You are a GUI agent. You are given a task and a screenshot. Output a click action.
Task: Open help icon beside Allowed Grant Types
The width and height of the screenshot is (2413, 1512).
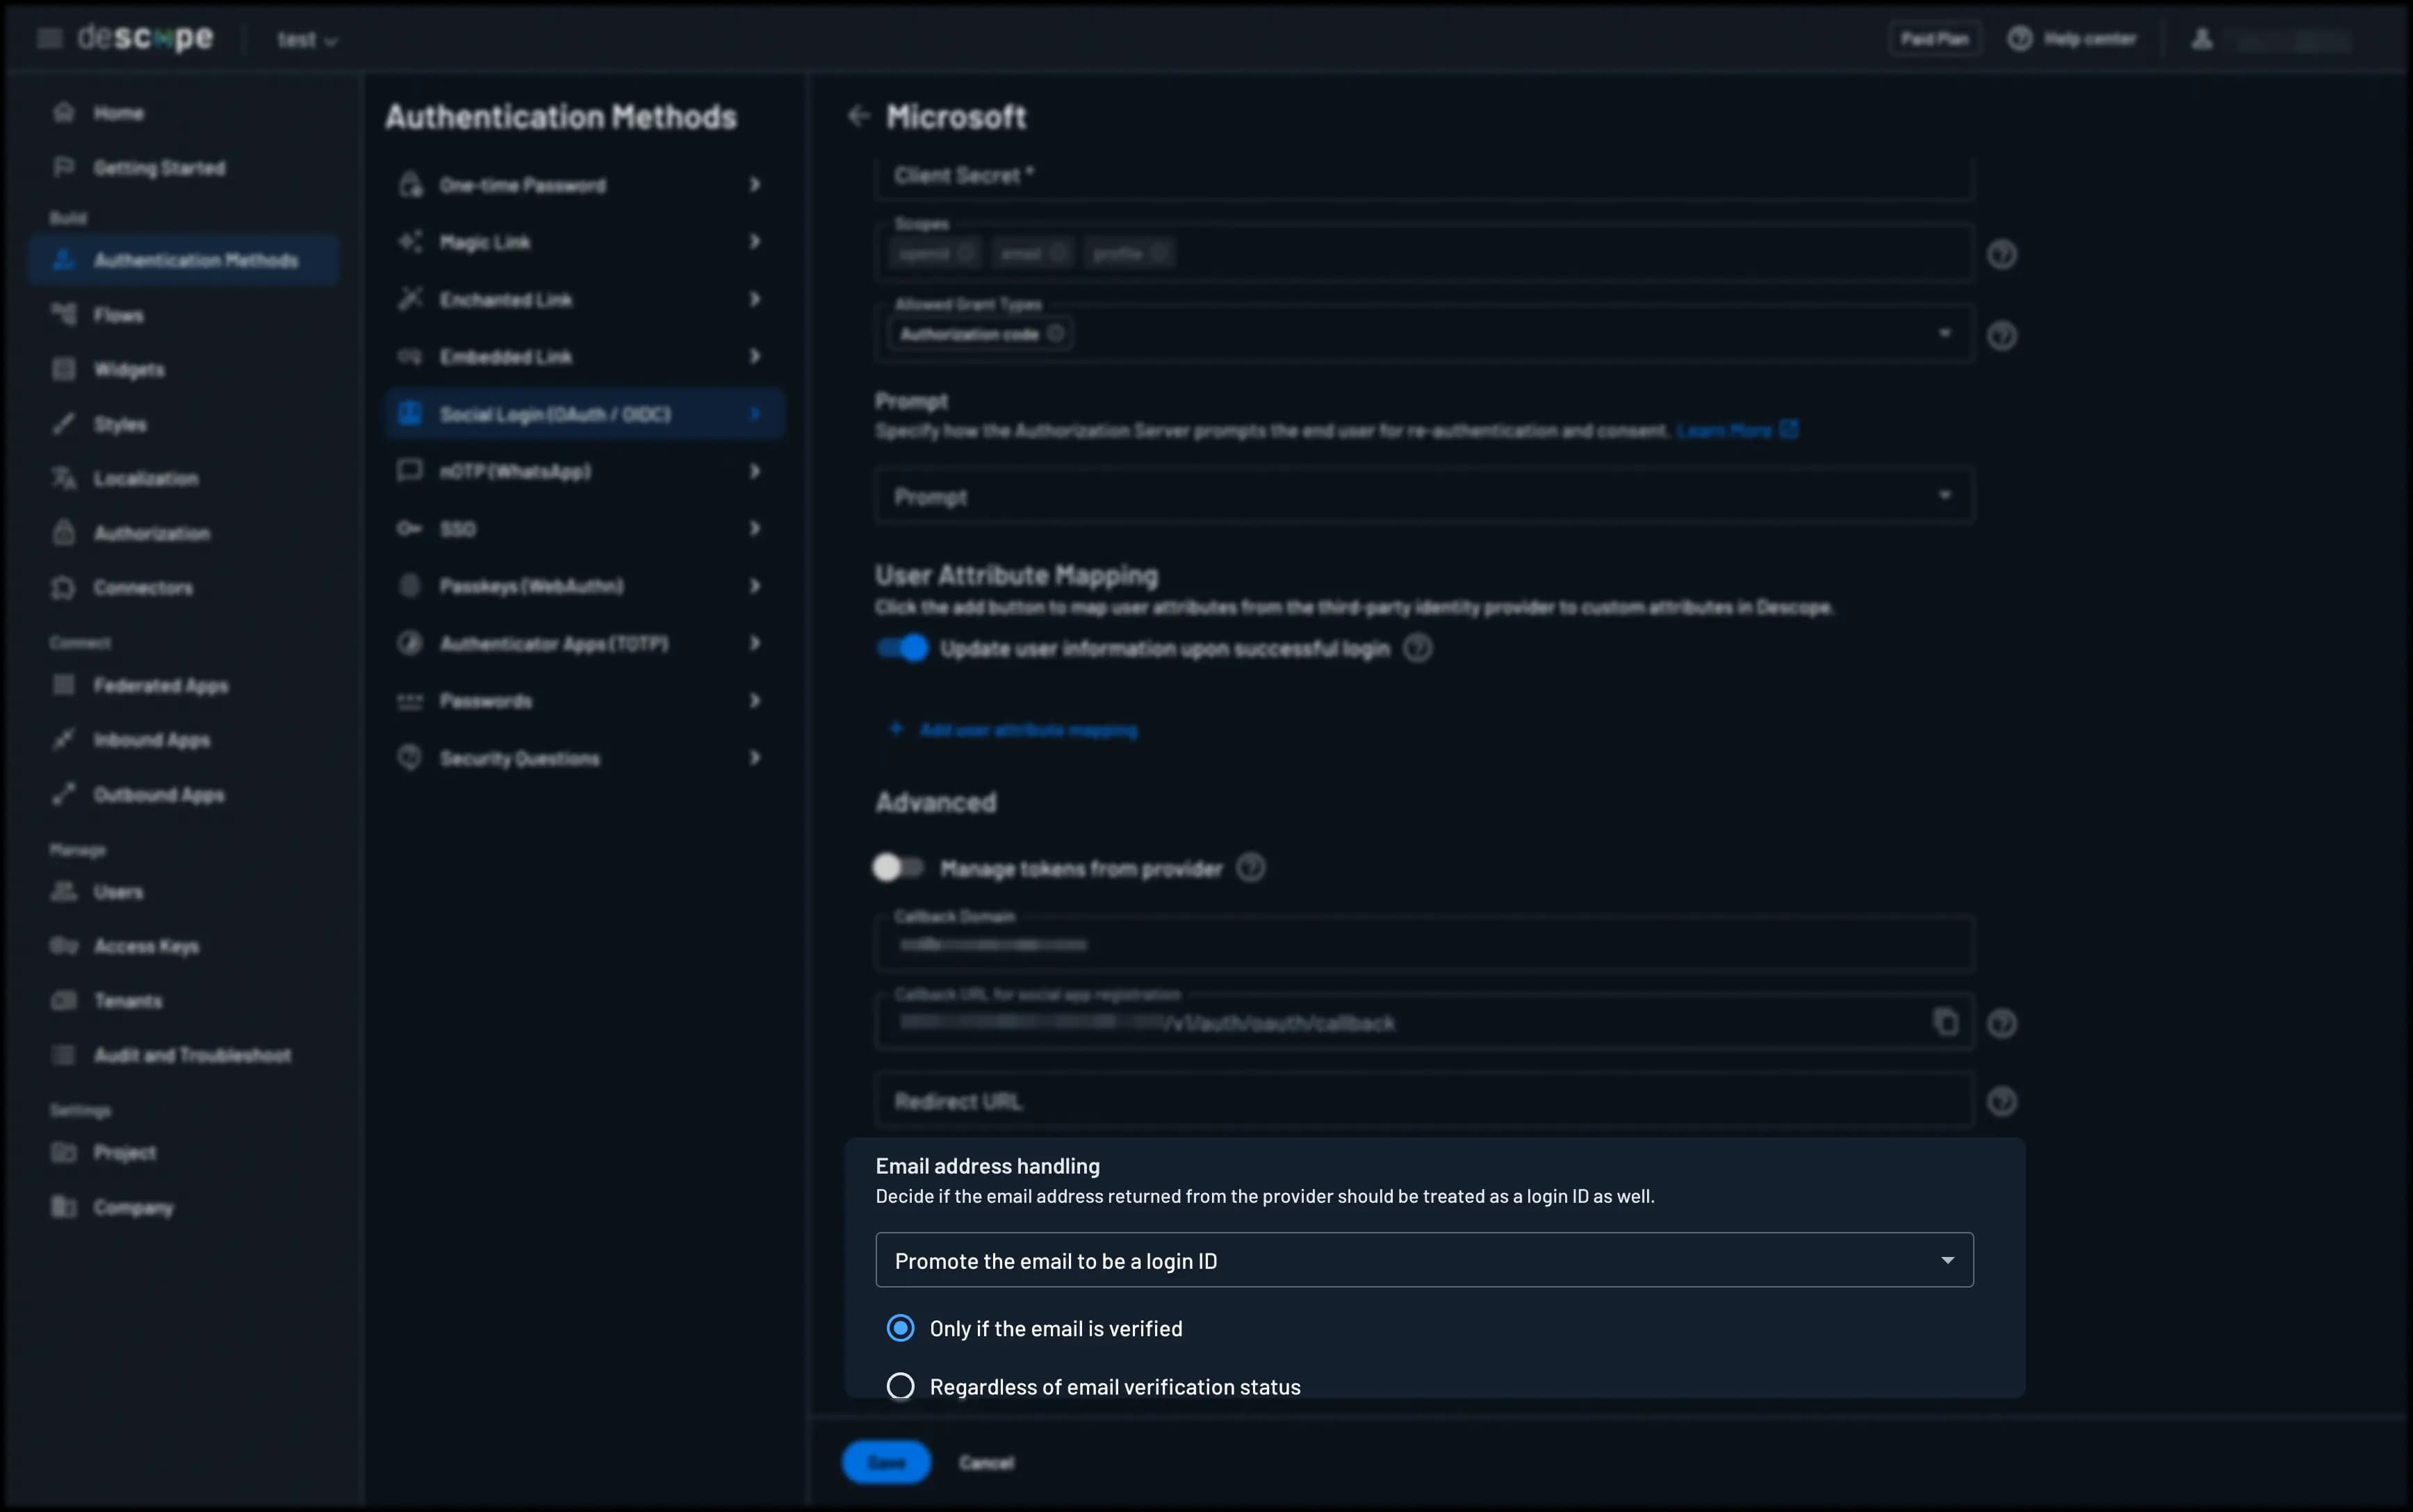click(x=2001, y=335)
